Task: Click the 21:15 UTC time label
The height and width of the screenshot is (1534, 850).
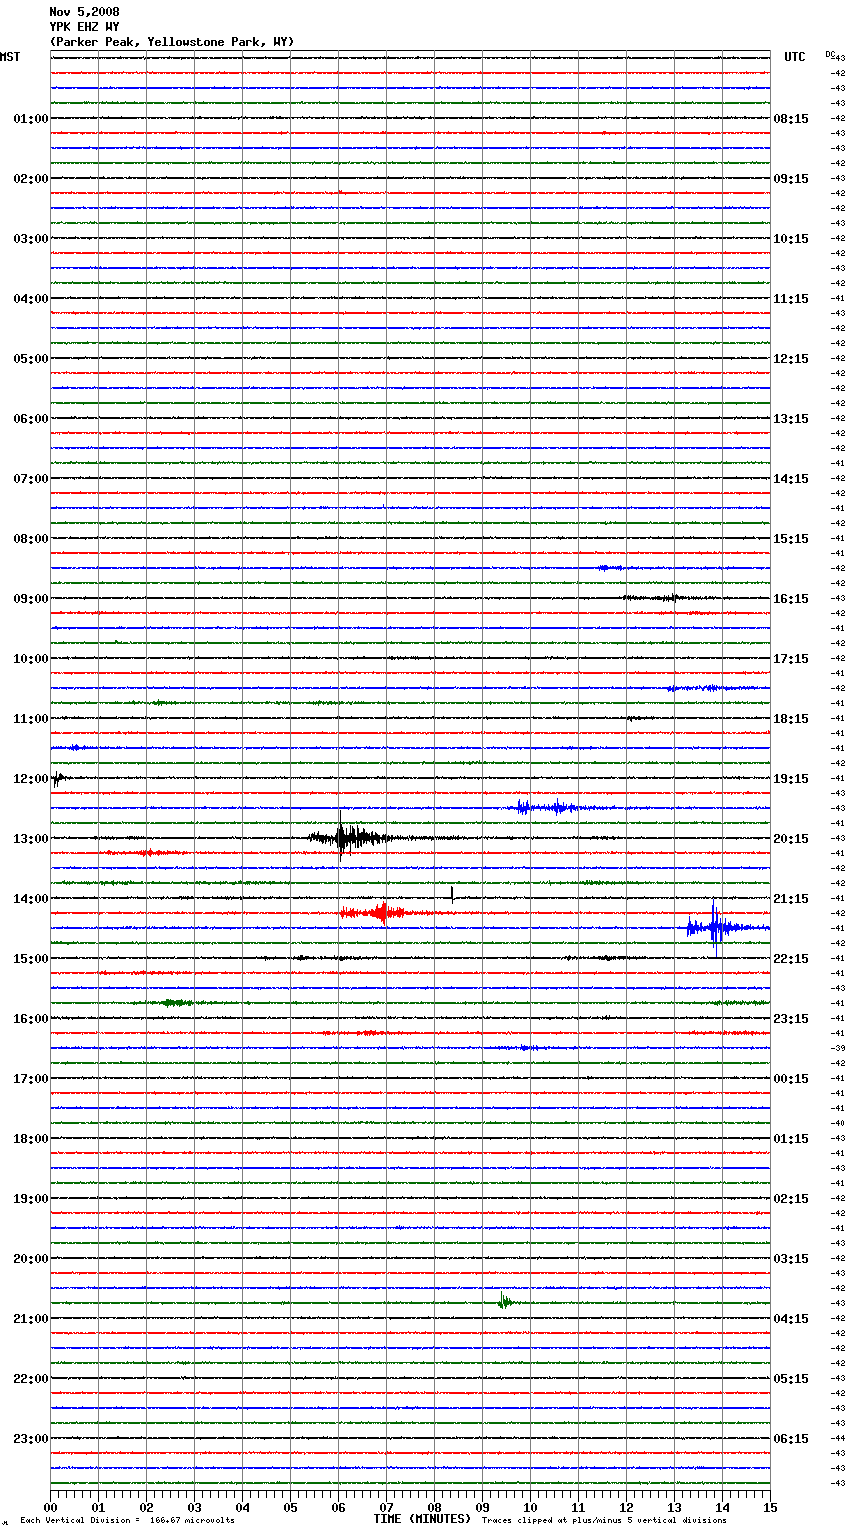Action: [791, 899]
